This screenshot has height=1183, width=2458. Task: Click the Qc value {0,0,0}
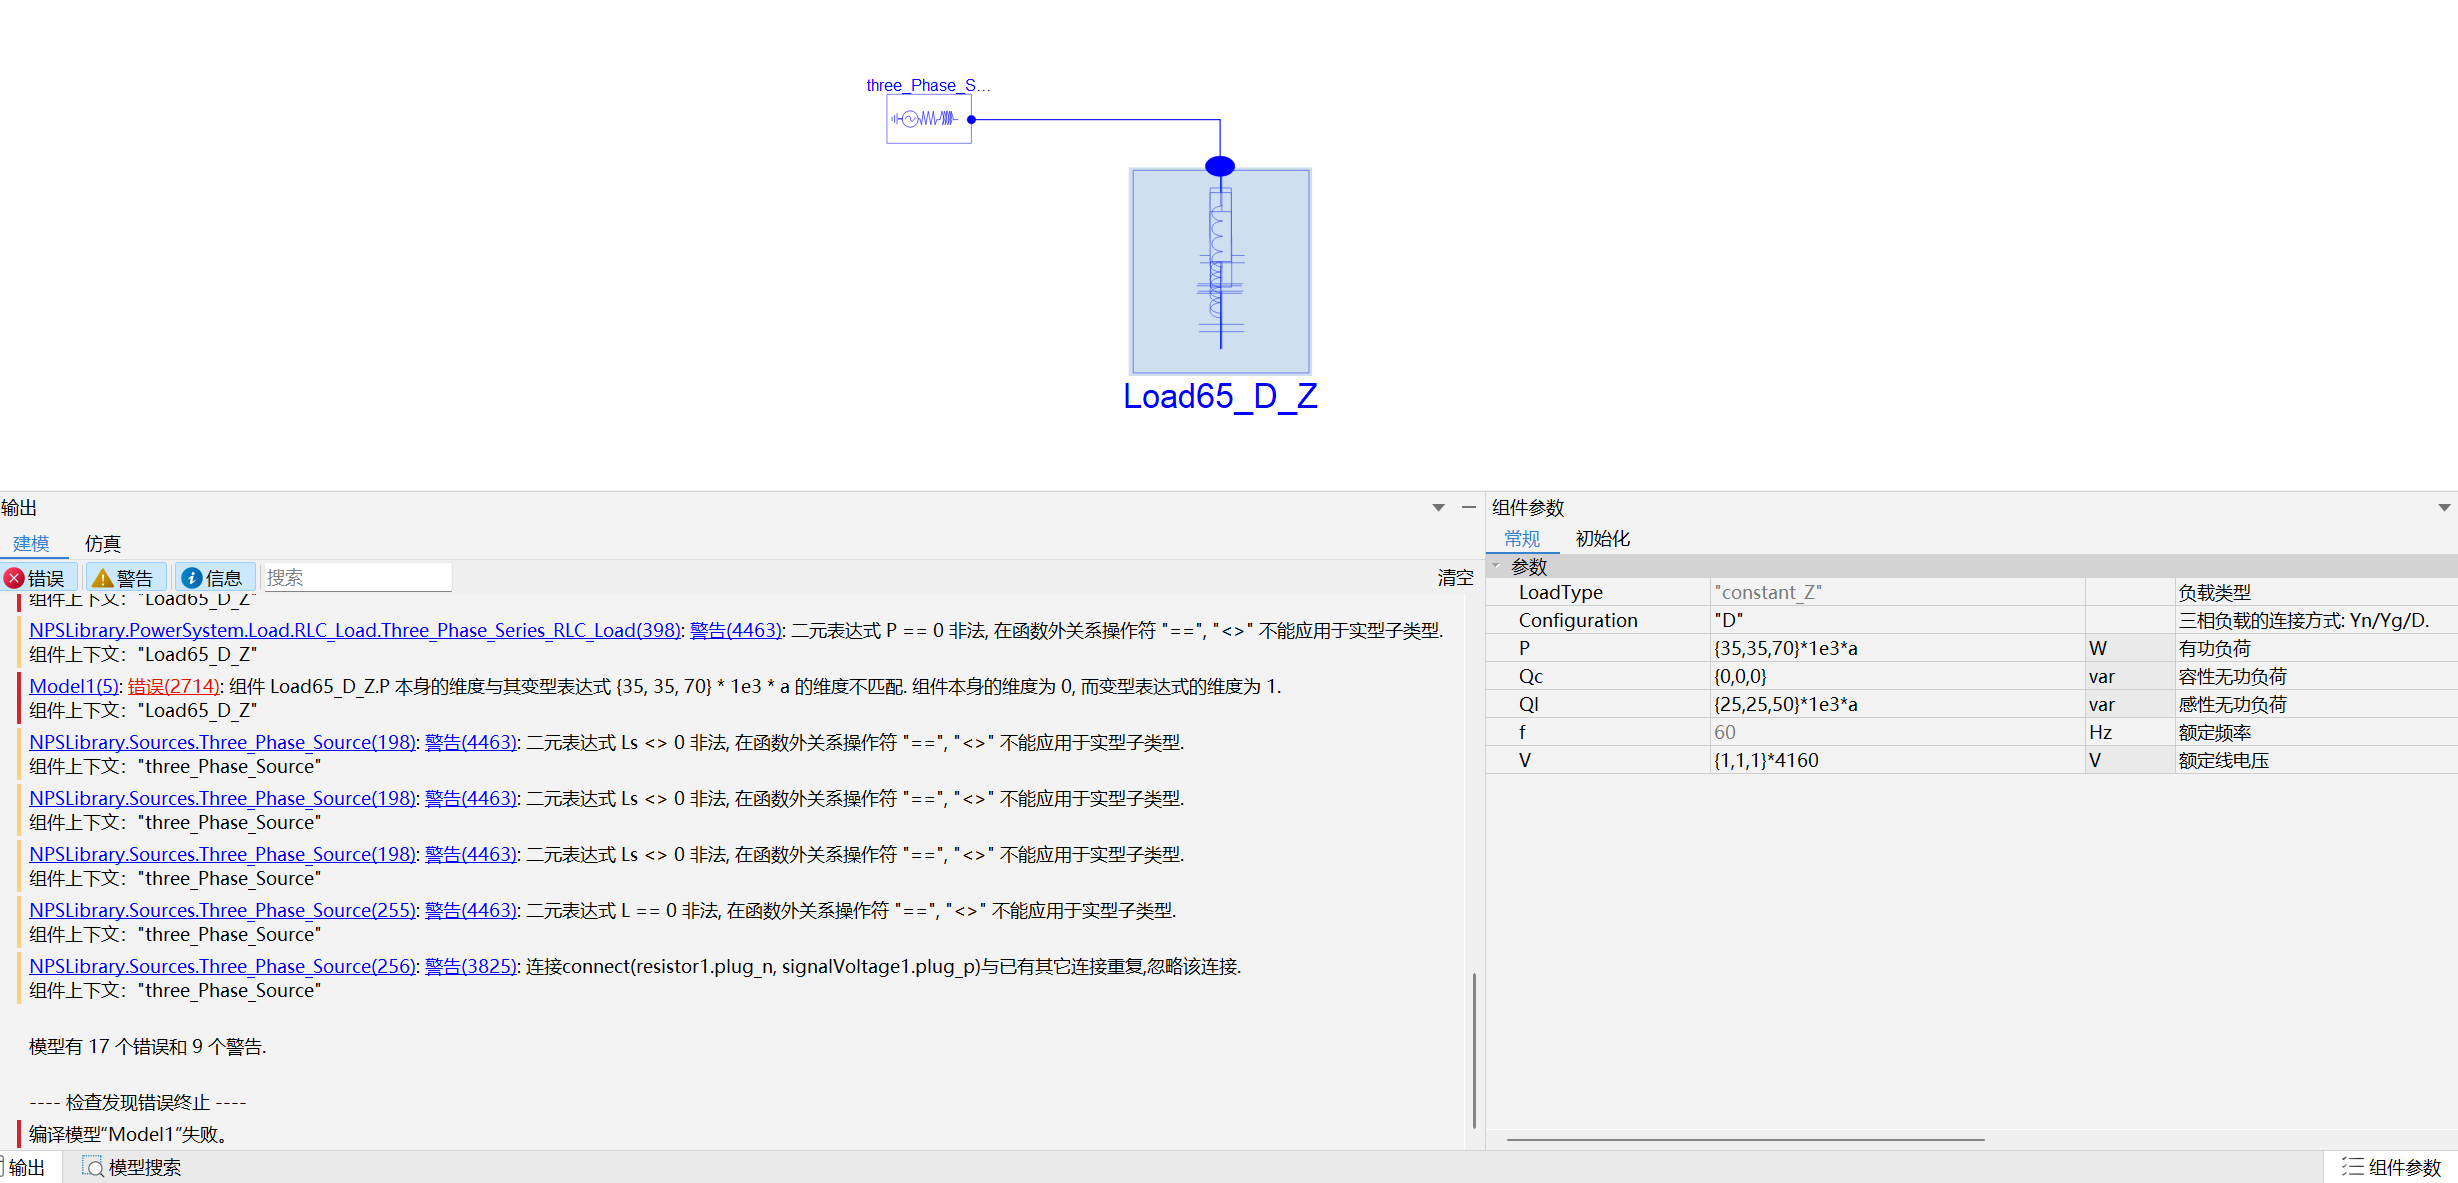(x=1897, y=676)
